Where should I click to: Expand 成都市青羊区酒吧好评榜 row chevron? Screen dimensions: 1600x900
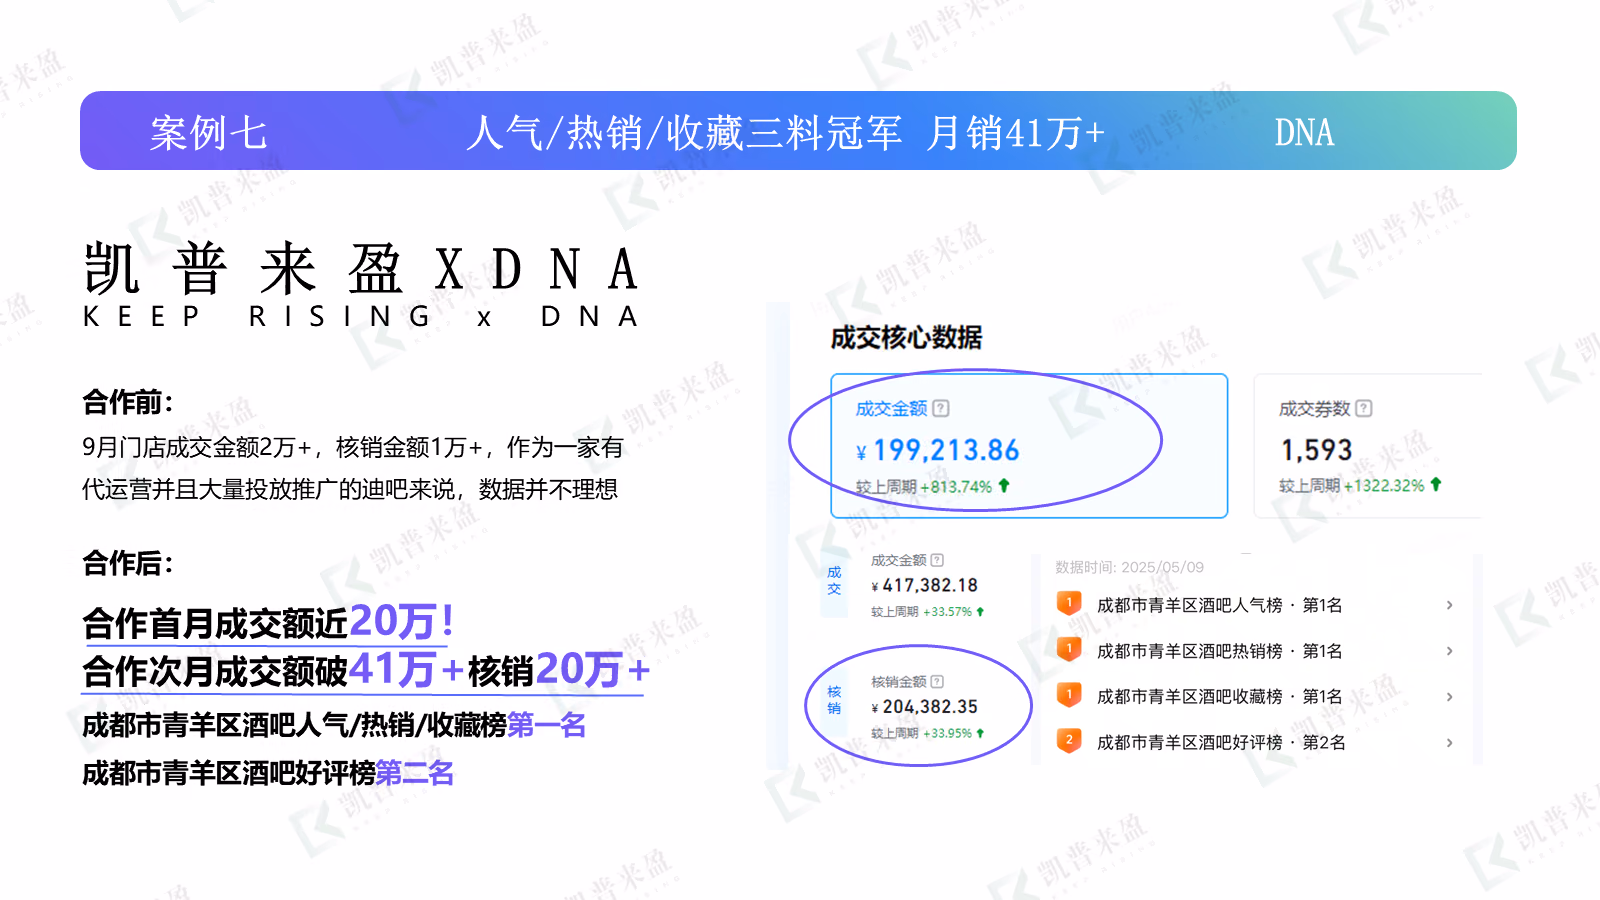[1449, 743]
